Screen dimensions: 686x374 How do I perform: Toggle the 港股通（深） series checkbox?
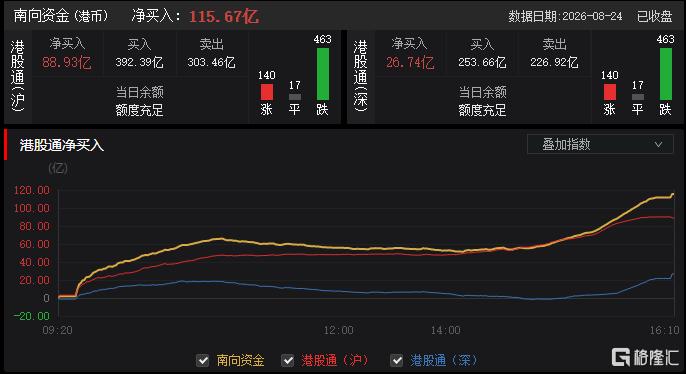(x=396, y=360)
